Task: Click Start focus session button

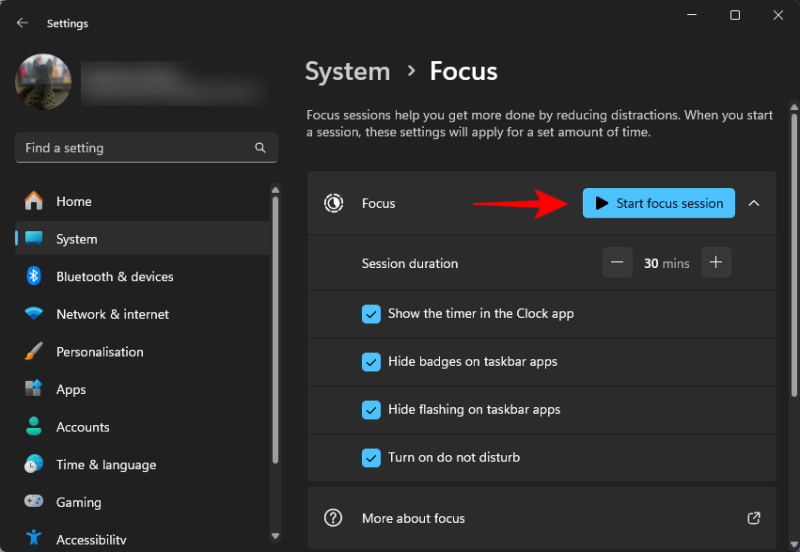Action: 659,203
